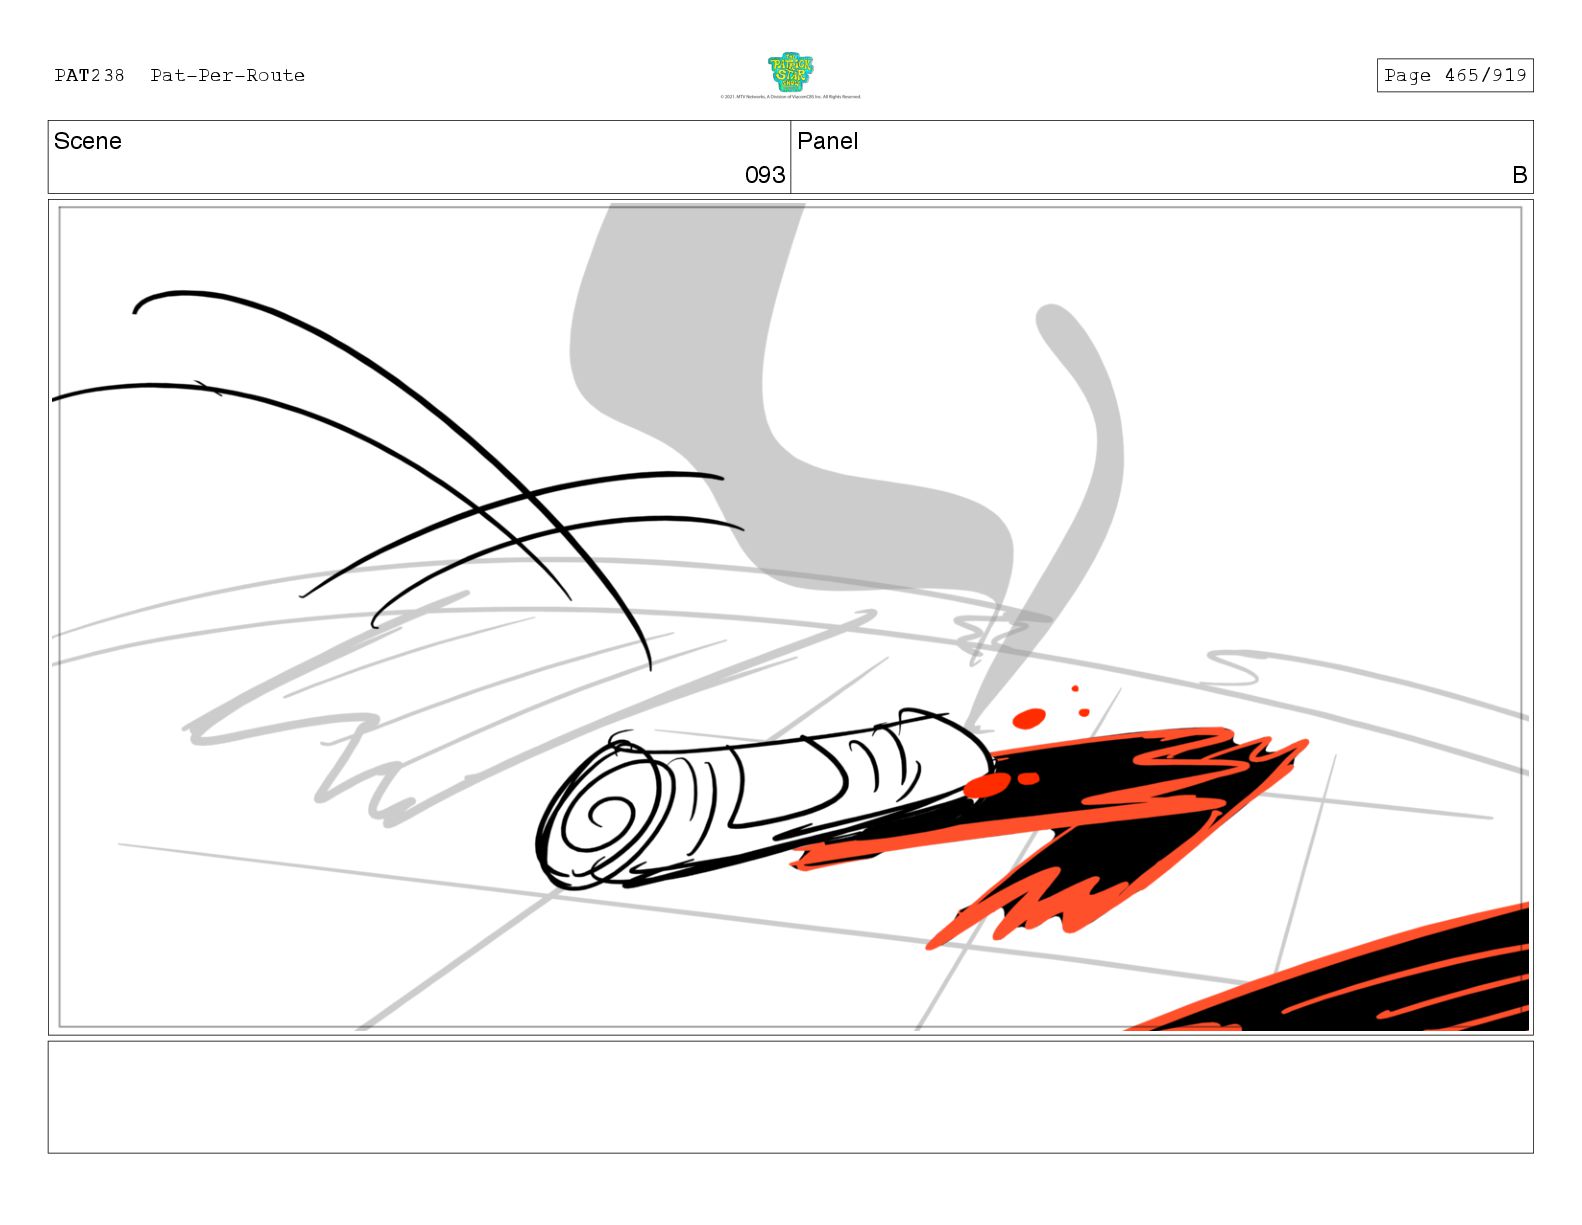Click the rolled newspaper in the storyboard
Image resolution: width=1582 pixels, height=1225 pixels.
point(765,798)
